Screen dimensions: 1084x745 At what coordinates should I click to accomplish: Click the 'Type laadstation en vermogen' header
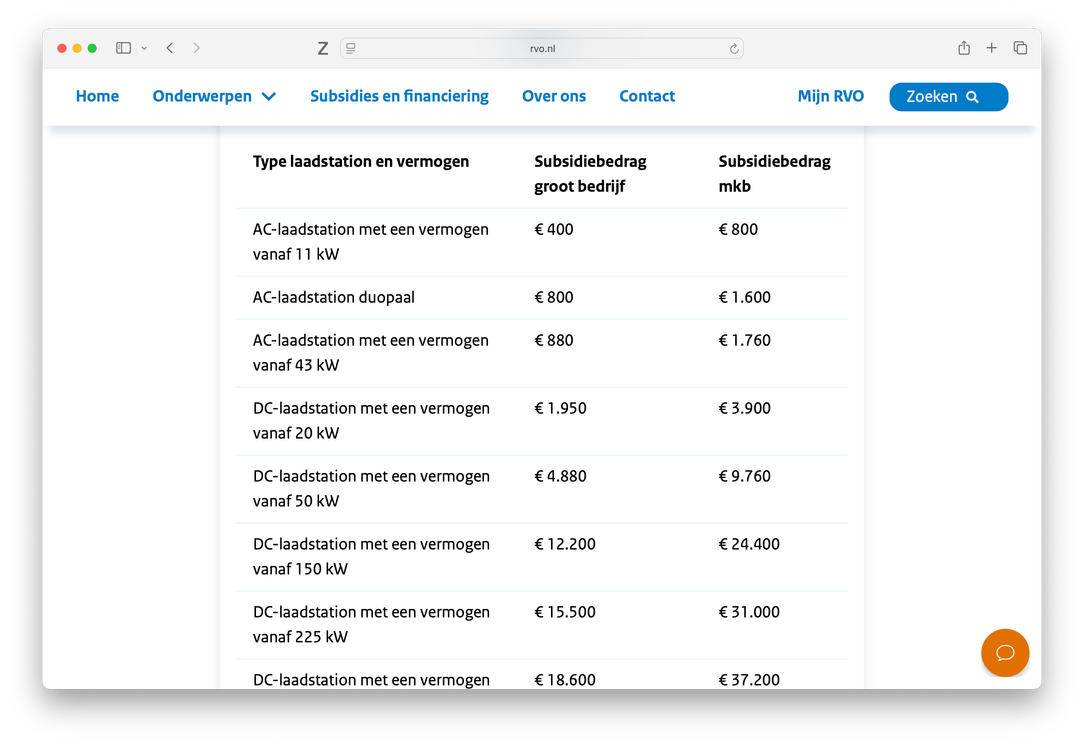[x=361, y=162]
